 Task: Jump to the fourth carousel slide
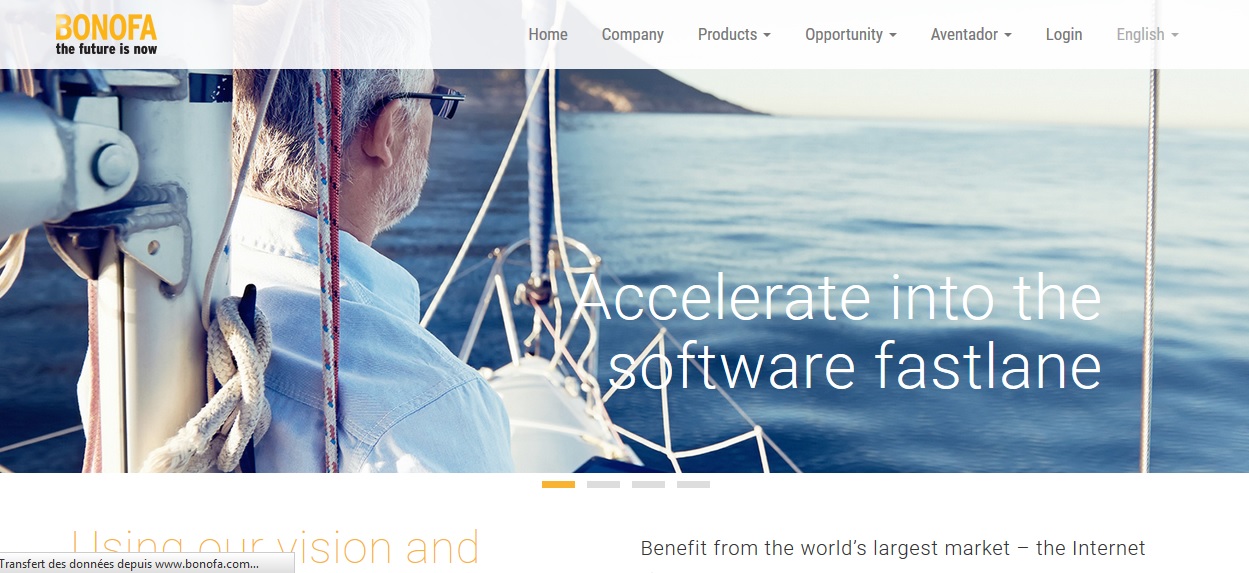tap(693, 484)
